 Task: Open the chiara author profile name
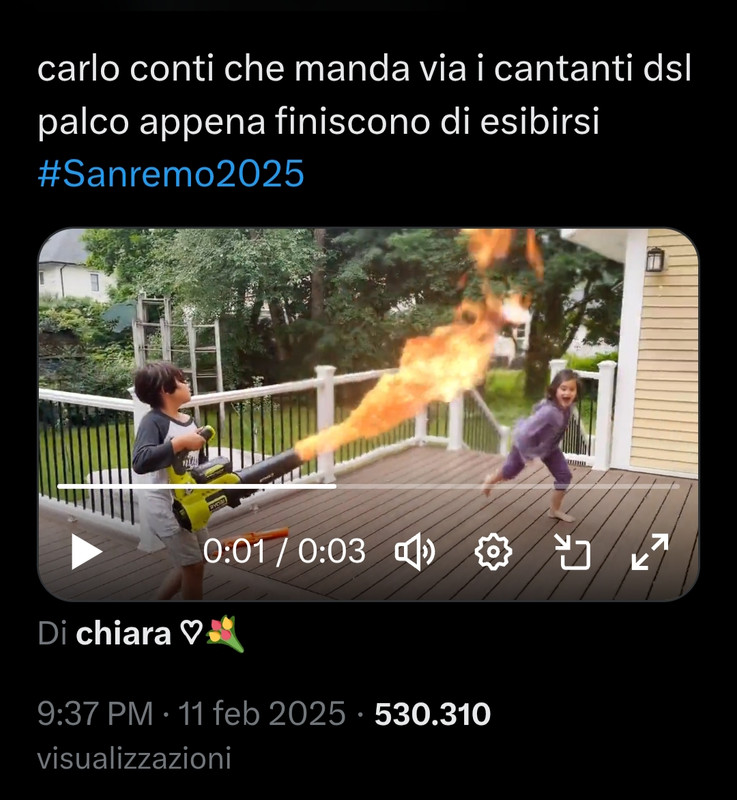pyautogui.click(x=123, y=634)
